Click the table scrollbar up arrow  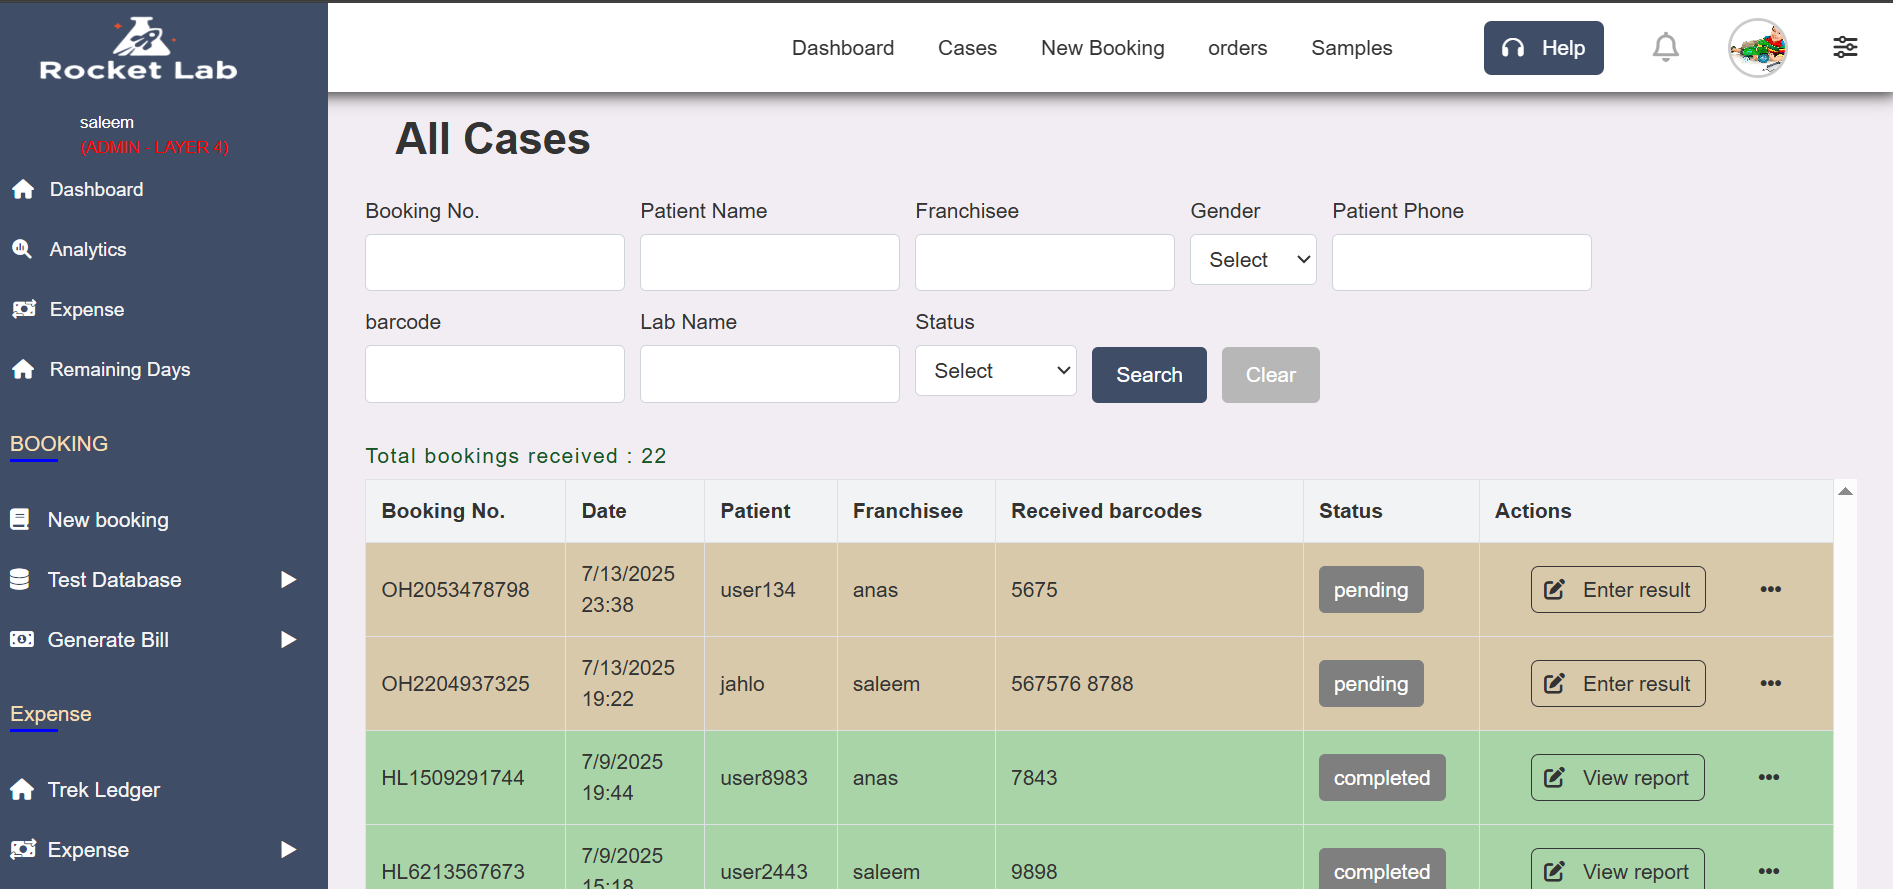pos(1845,491)
